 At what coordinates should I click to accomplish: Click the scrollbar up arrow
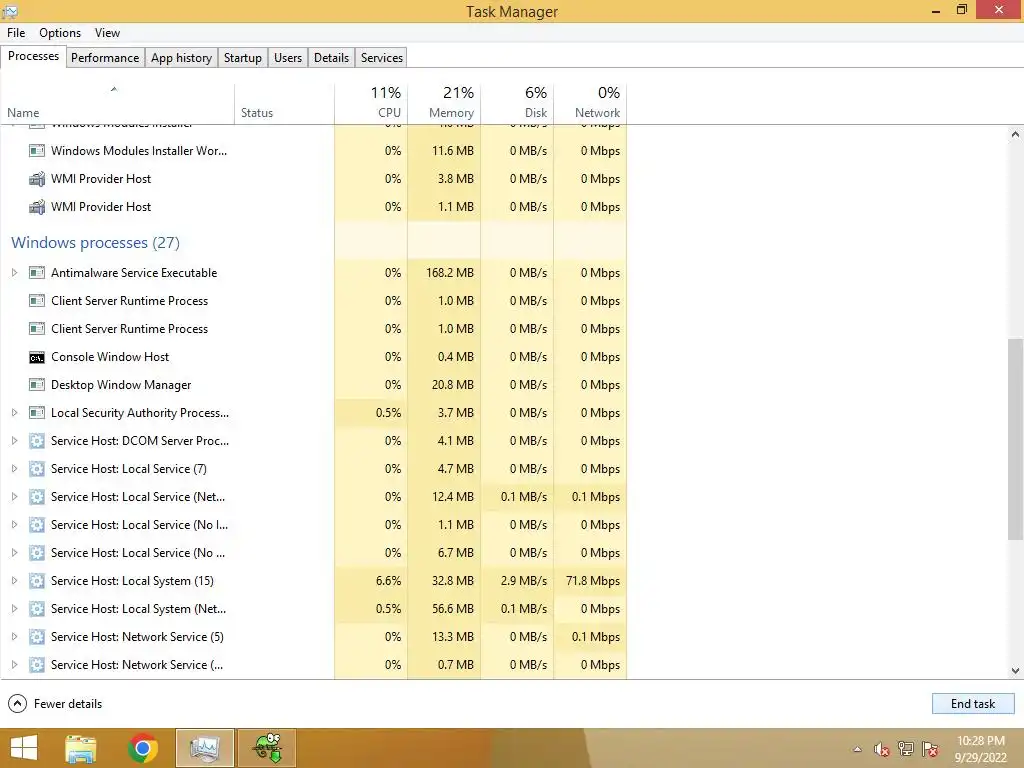click(x=1015, y=134)
